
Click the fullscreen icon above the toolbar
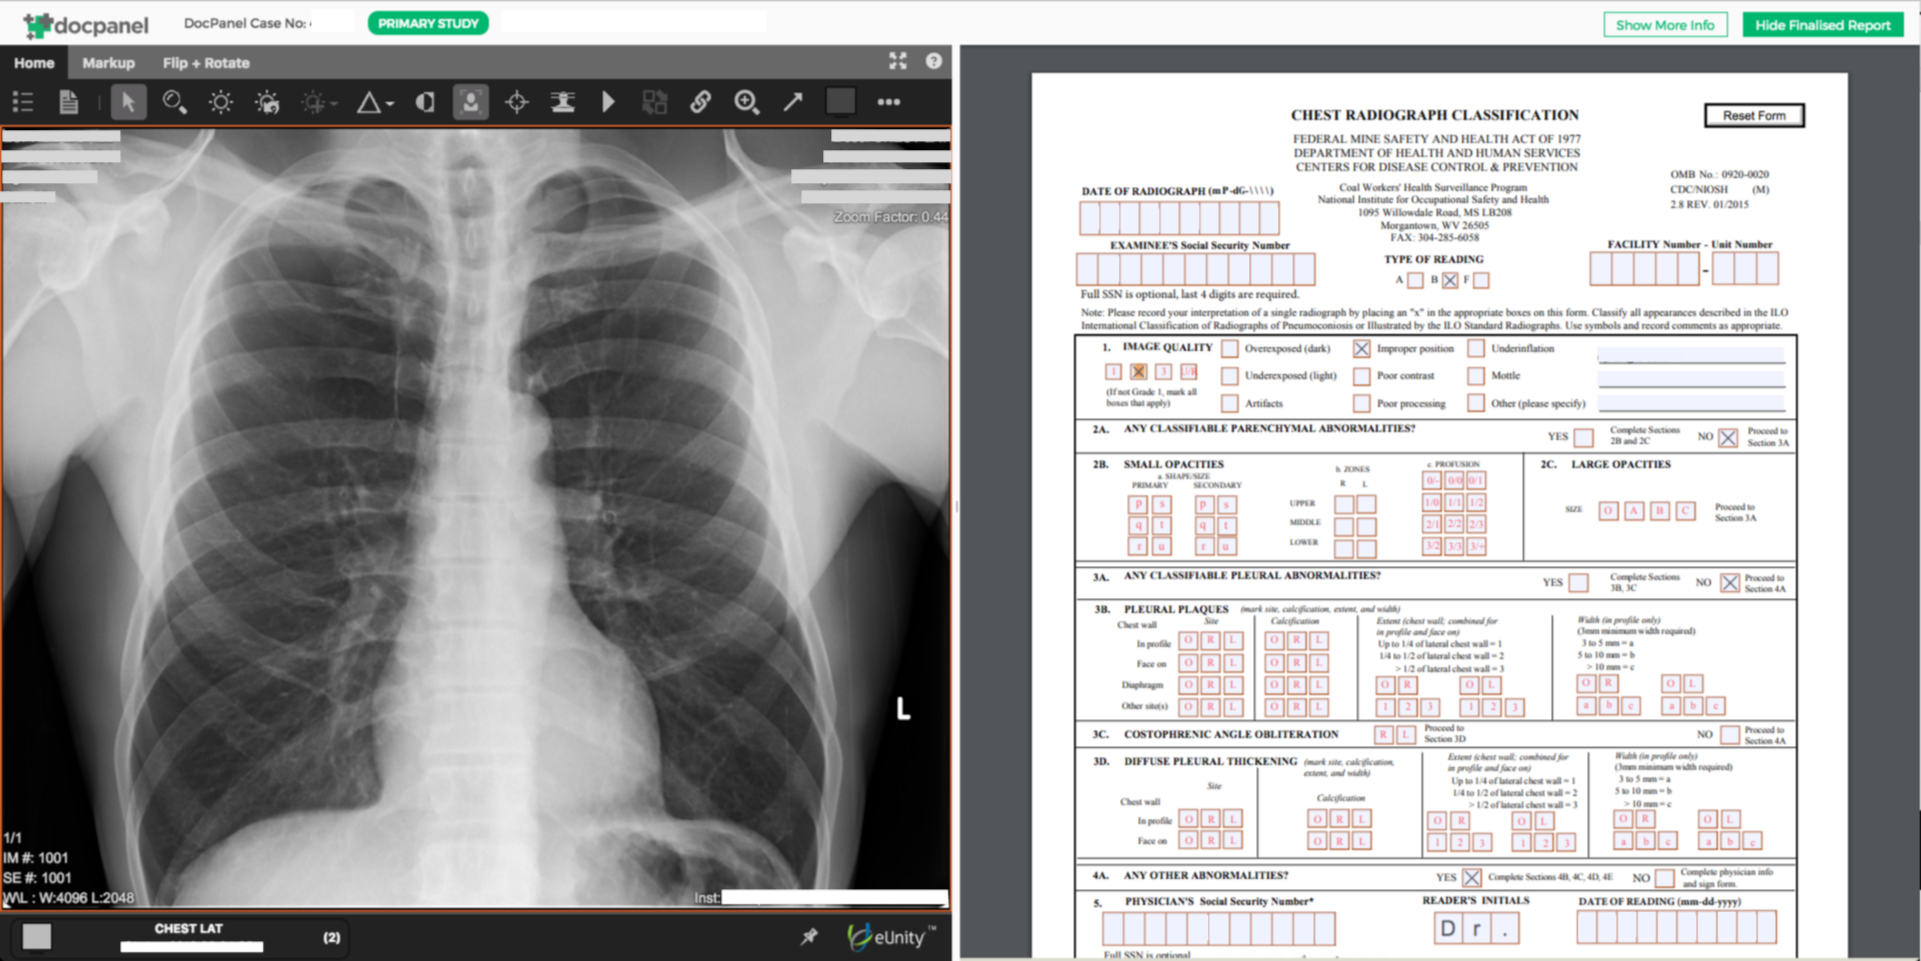pyautogui.click(x=898, y=60)
